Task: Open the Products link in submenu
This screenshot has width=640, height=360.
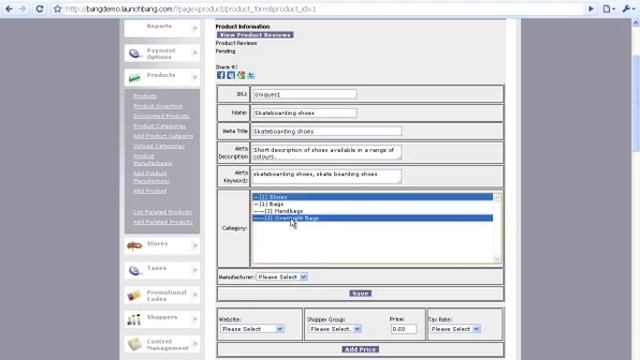Action: (145, 96)
